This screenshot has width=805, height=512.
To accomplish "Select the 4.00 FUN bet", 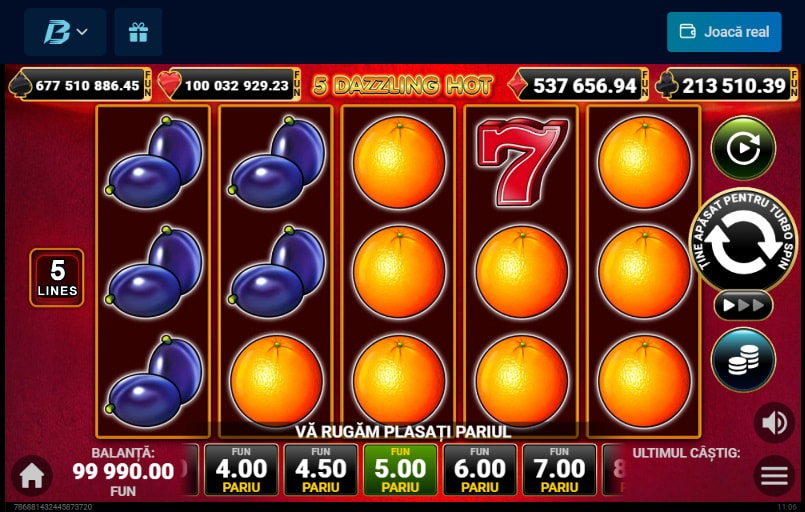I will click(x=241, y=469).
